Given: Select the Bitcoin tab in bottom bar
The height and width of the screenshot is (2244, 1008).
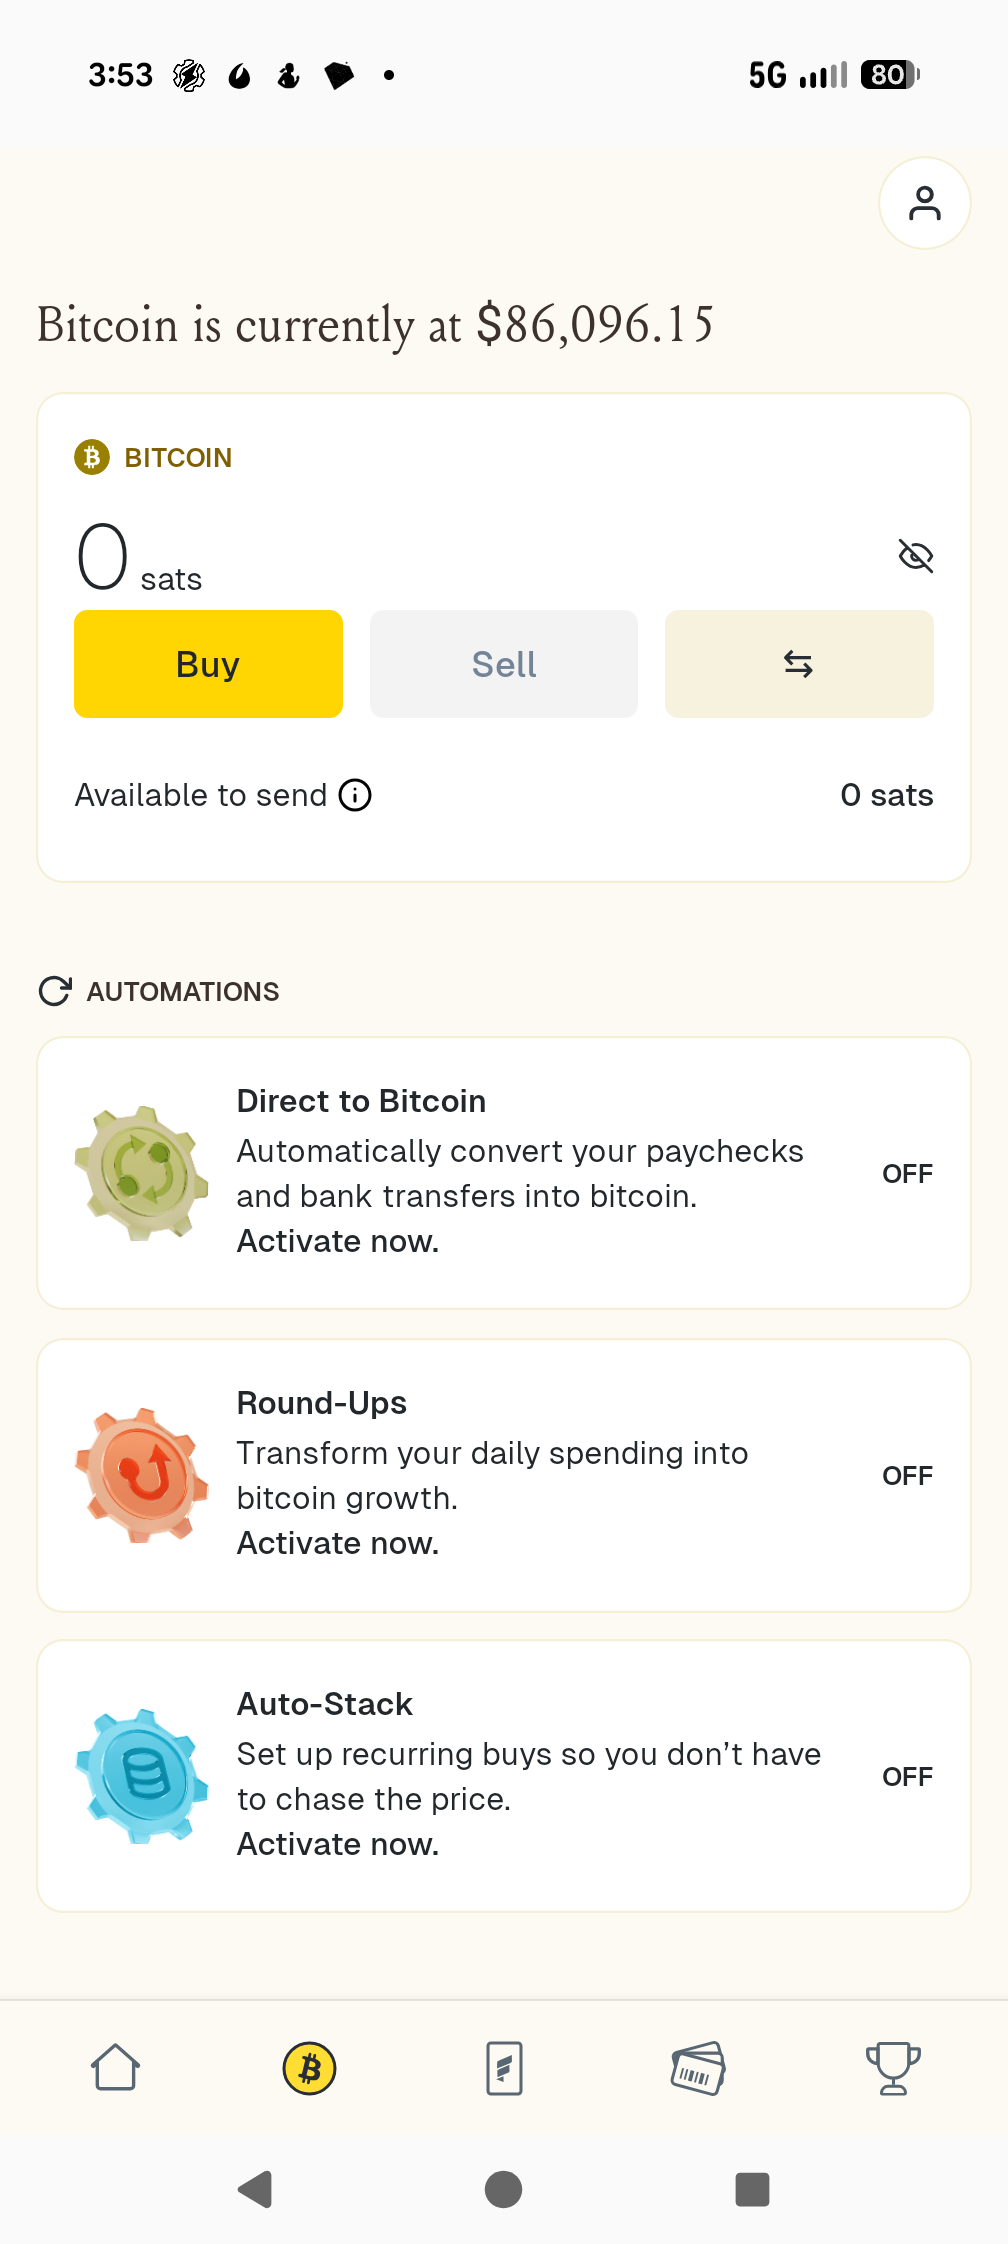Looking at the screenshot, I should pos(310,2068).
